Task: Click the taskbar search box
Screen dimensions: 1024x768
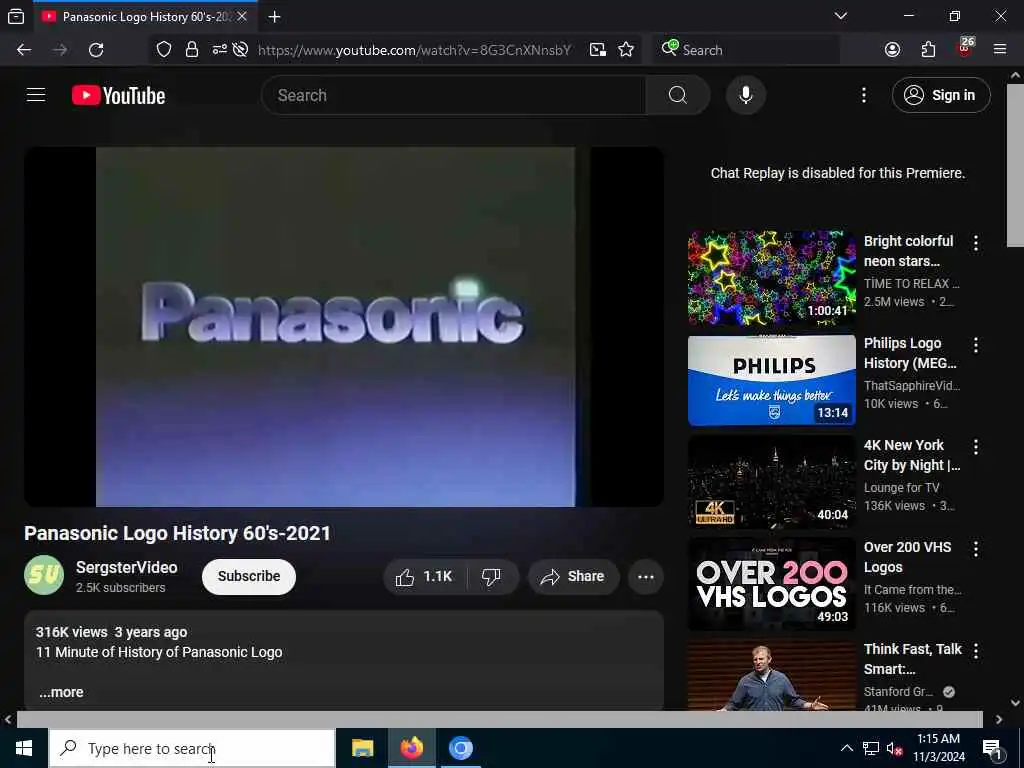Action: [192, 748]
